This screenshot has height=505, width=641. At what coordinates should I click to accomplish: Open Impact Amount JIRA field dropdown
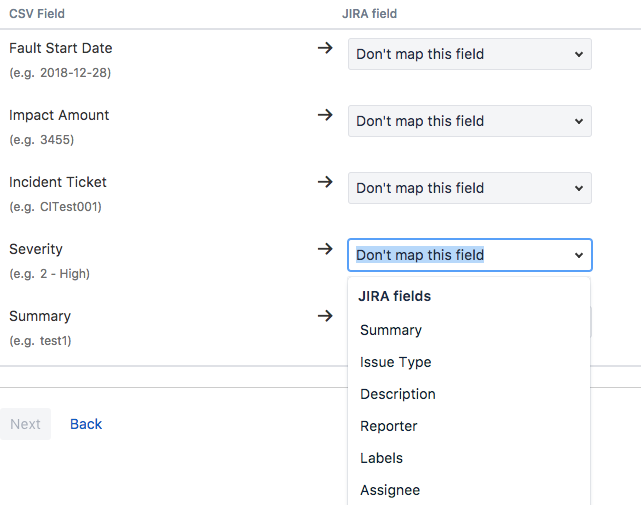469,121
